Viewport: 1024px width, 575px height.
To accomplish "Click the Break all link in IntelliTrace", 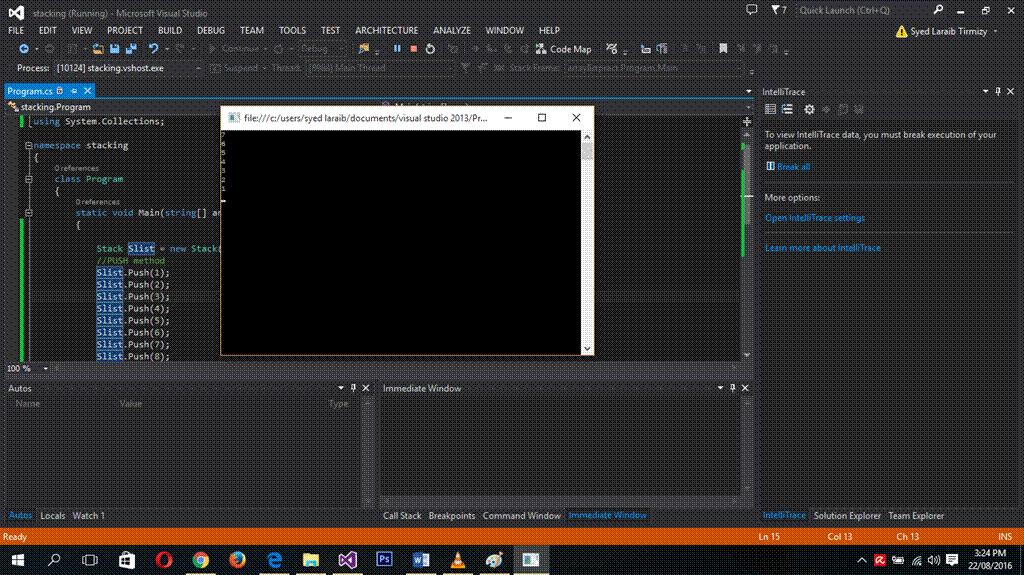I will click(x=793, y=166).
